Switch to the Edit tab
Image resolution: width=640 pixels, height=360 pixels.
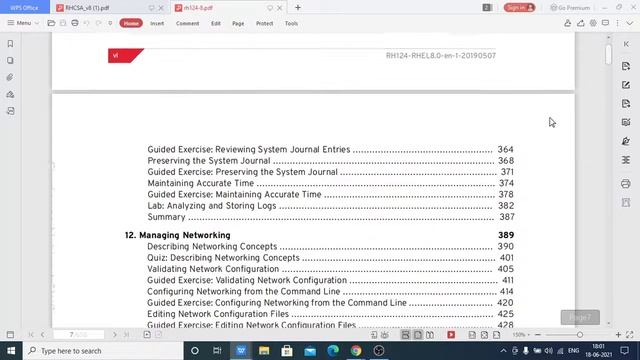216,23
